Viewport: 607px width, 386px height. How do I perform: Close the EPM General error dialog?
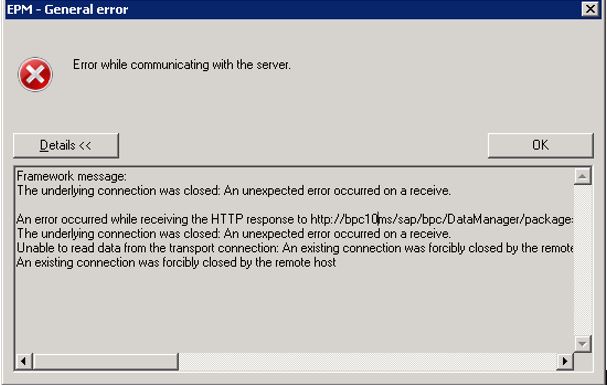pyautogui.click(x=590, y=9)
